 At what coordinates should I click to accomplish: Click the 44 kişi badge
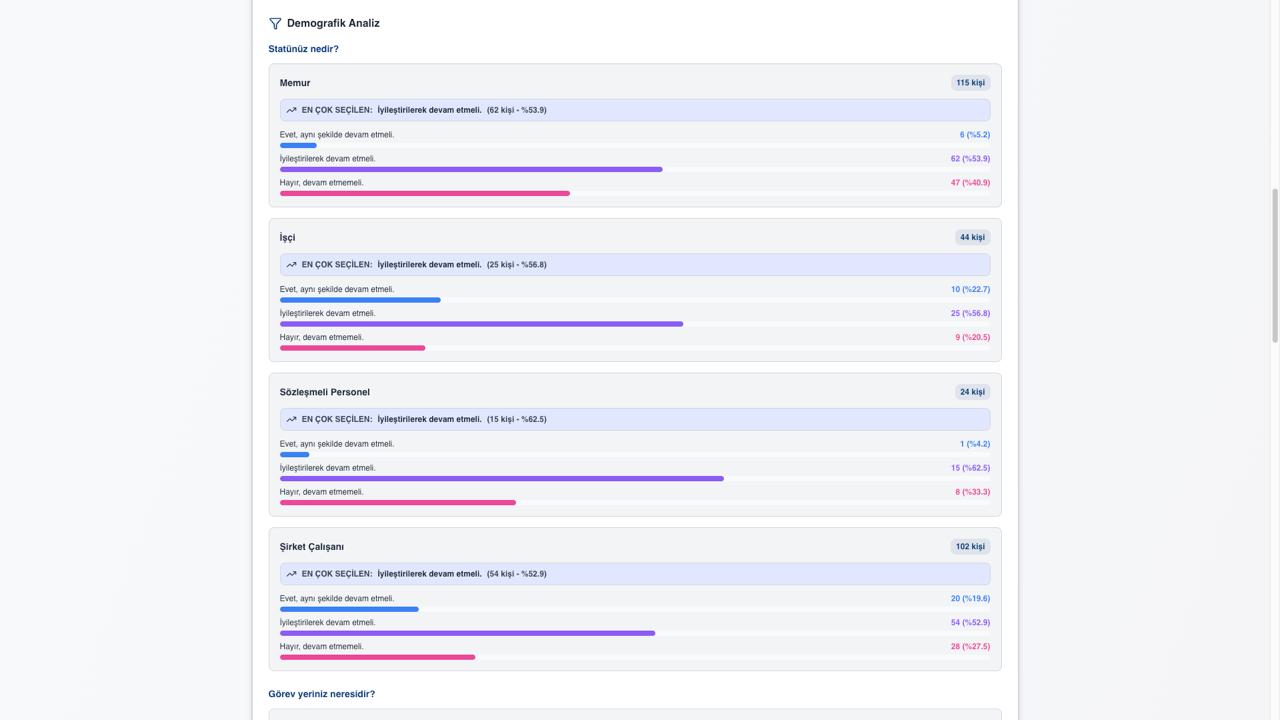click(972, 237)
